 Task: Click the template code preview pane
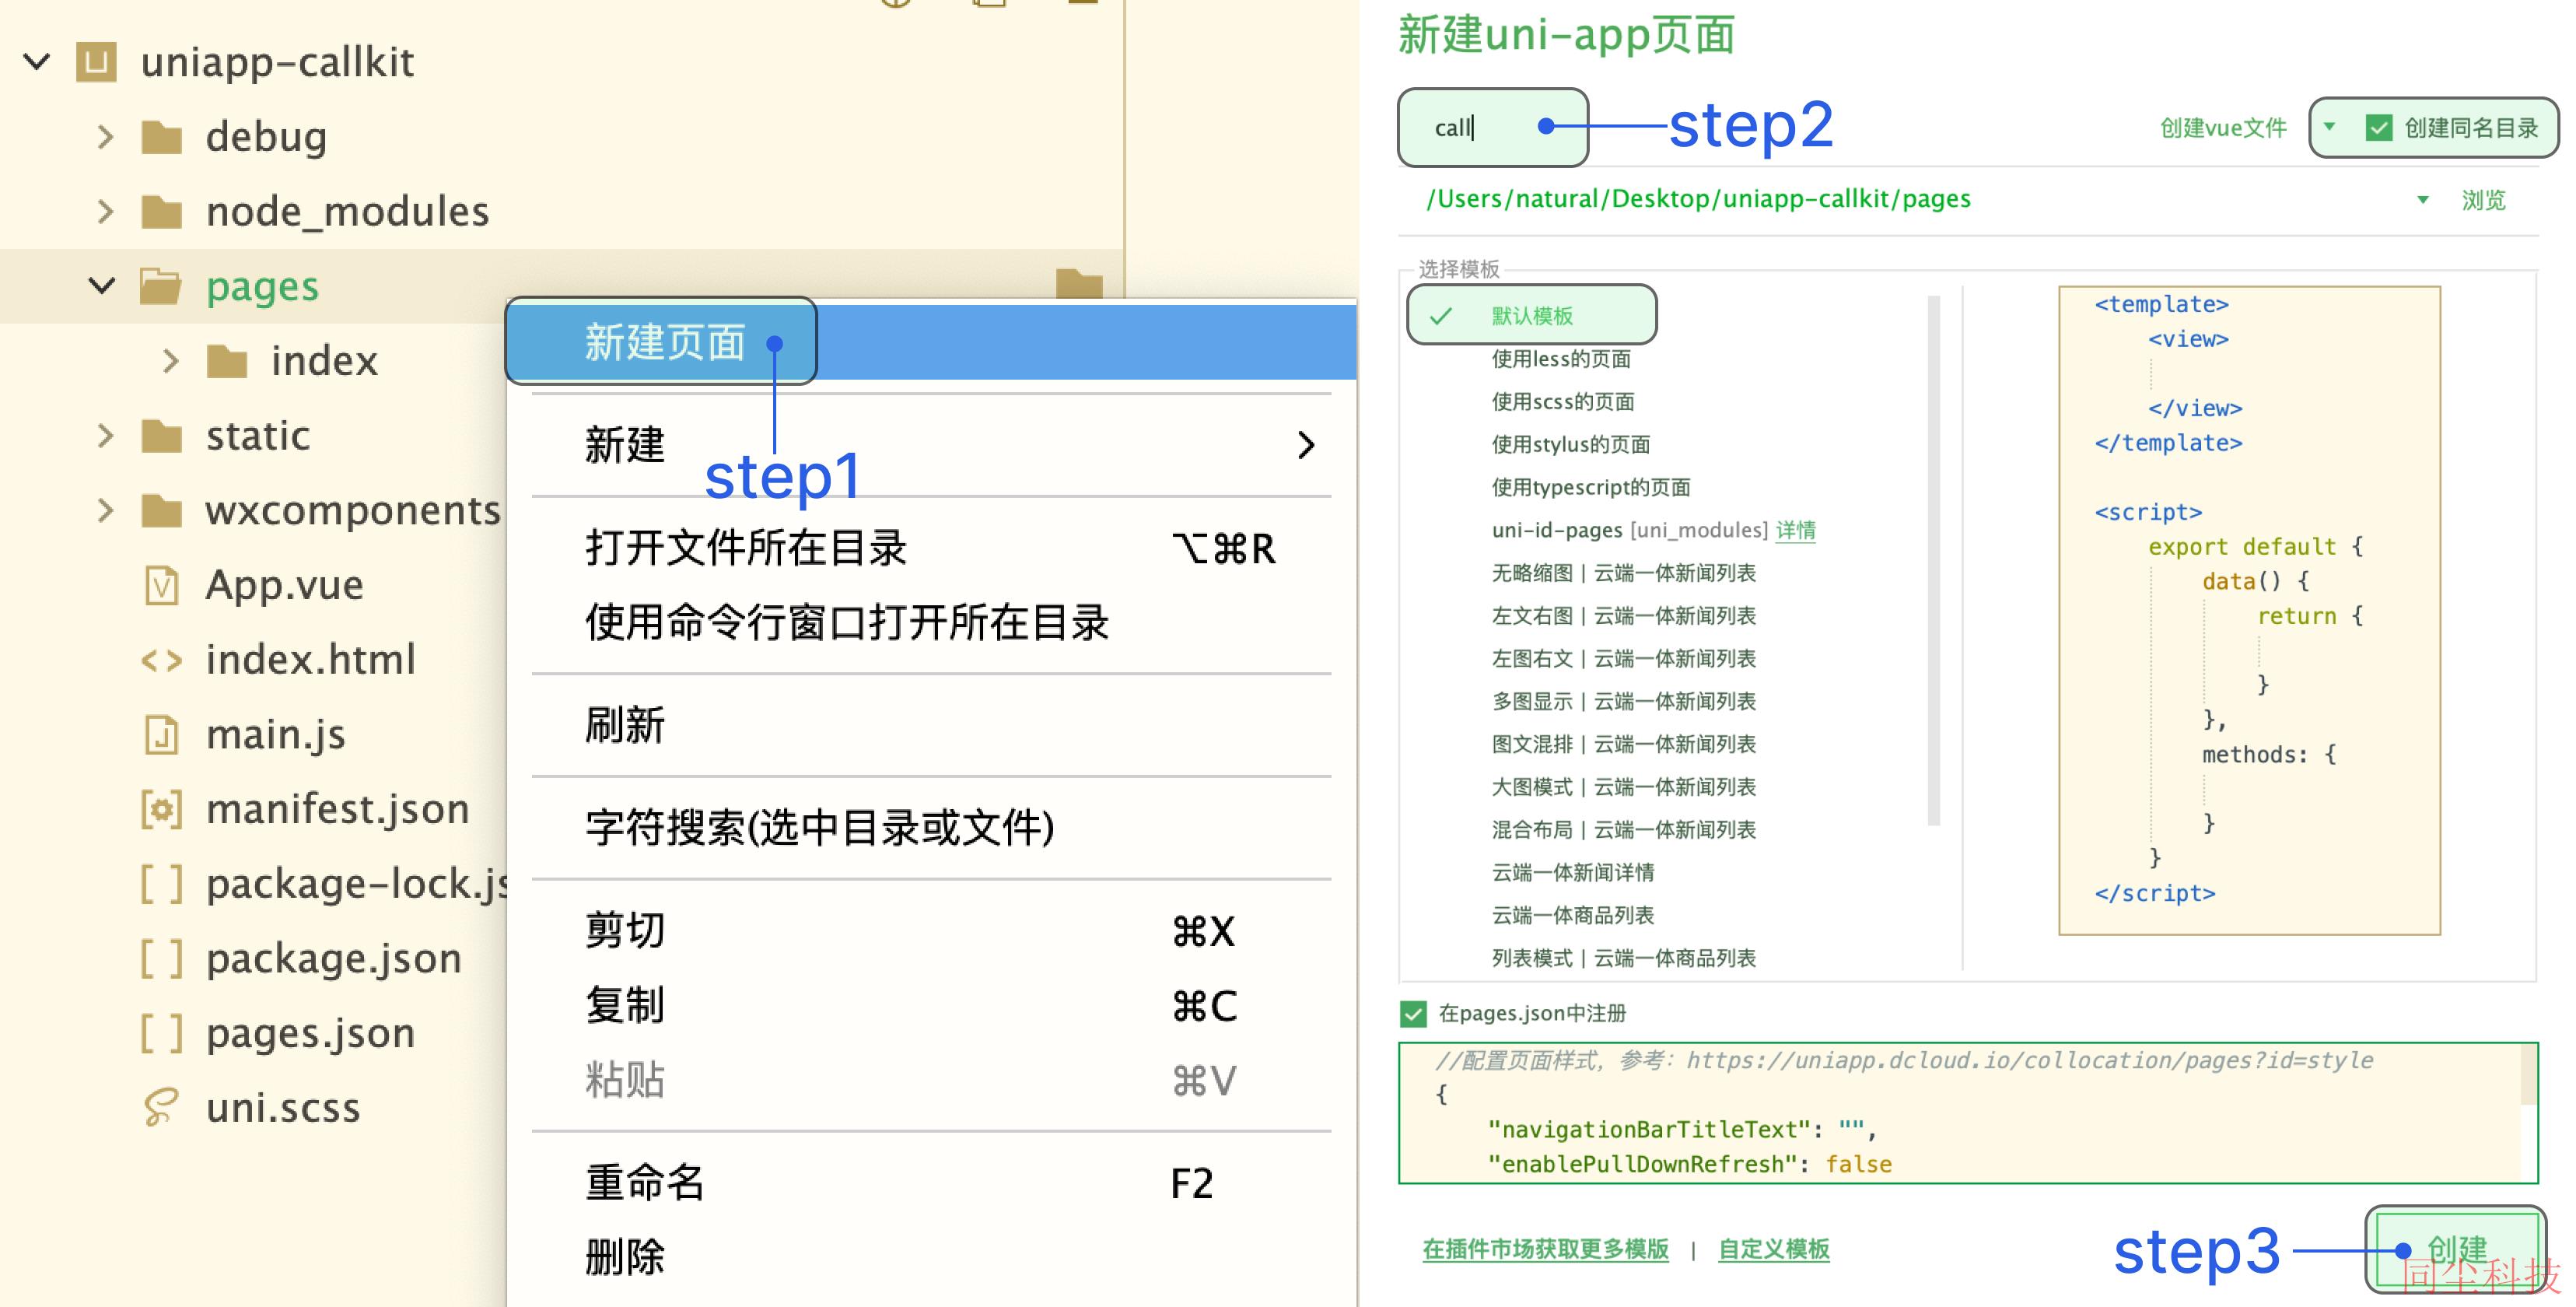tap(2249, 610)
